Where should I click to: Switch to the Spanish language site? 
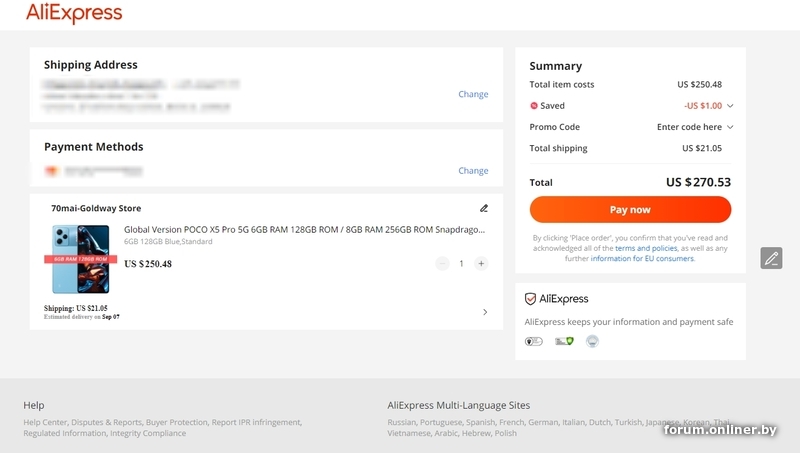[480, 422]
